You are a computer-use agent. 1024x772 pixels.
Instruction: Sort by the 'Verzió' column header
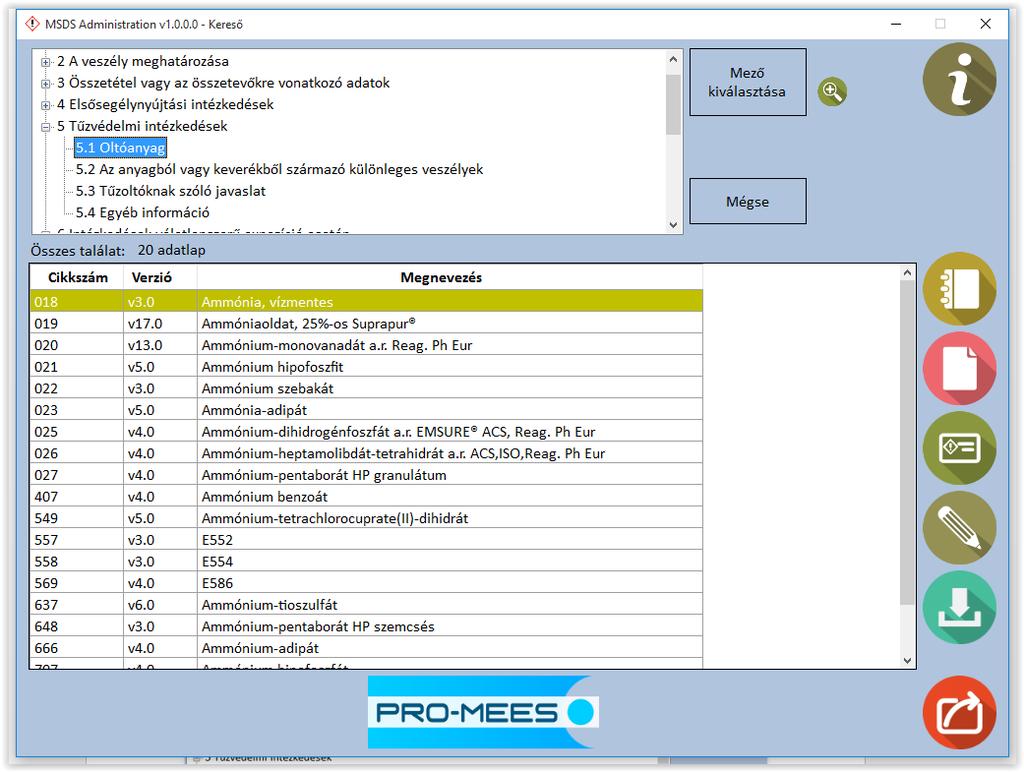coord(161,278)
